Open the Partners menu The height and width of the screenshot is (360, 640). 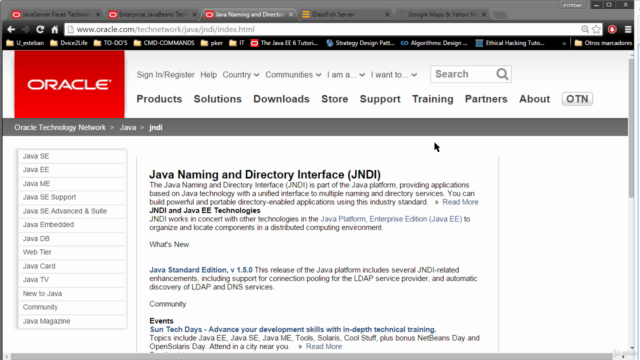[x=486, y=99]
